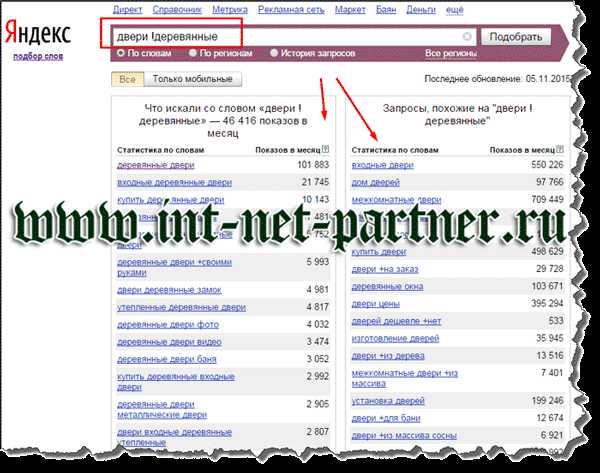Click the right 'Статистика по словам' header
The height and width of the screenshot is (473, 600).
click(x=395, y=150)
